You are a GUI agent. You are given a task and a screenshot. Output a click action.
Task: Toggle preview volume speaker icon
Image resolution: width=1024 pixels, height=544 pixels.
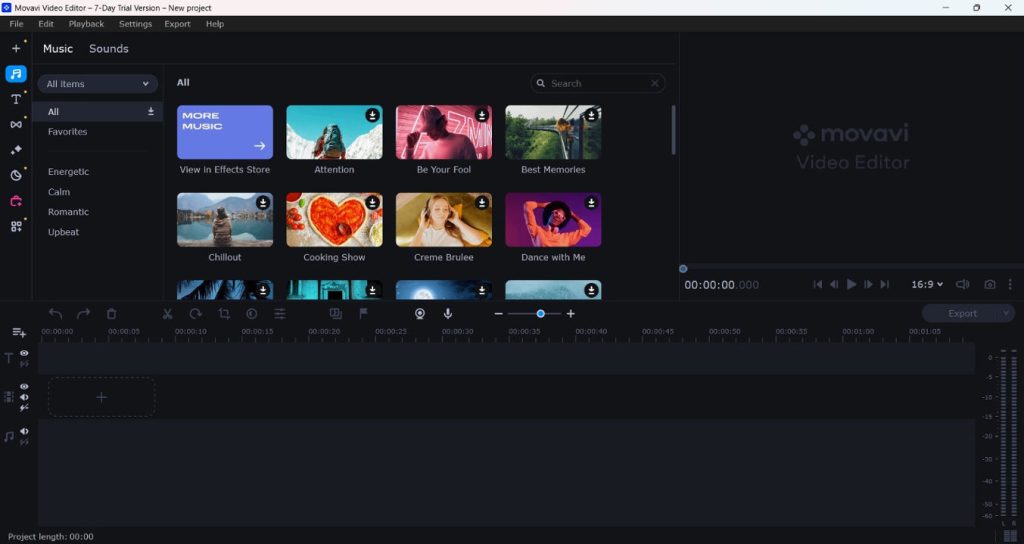(x=963, y=285)
